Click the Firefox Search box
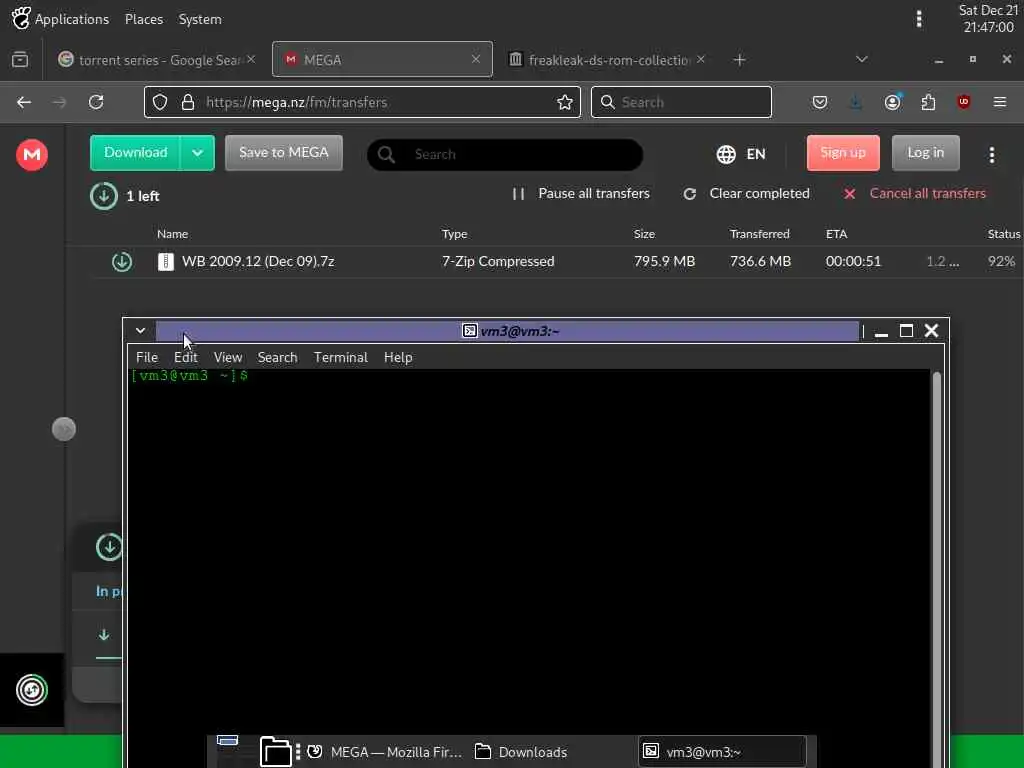Screen dimensions: 1024x768 tap(681, 102)
